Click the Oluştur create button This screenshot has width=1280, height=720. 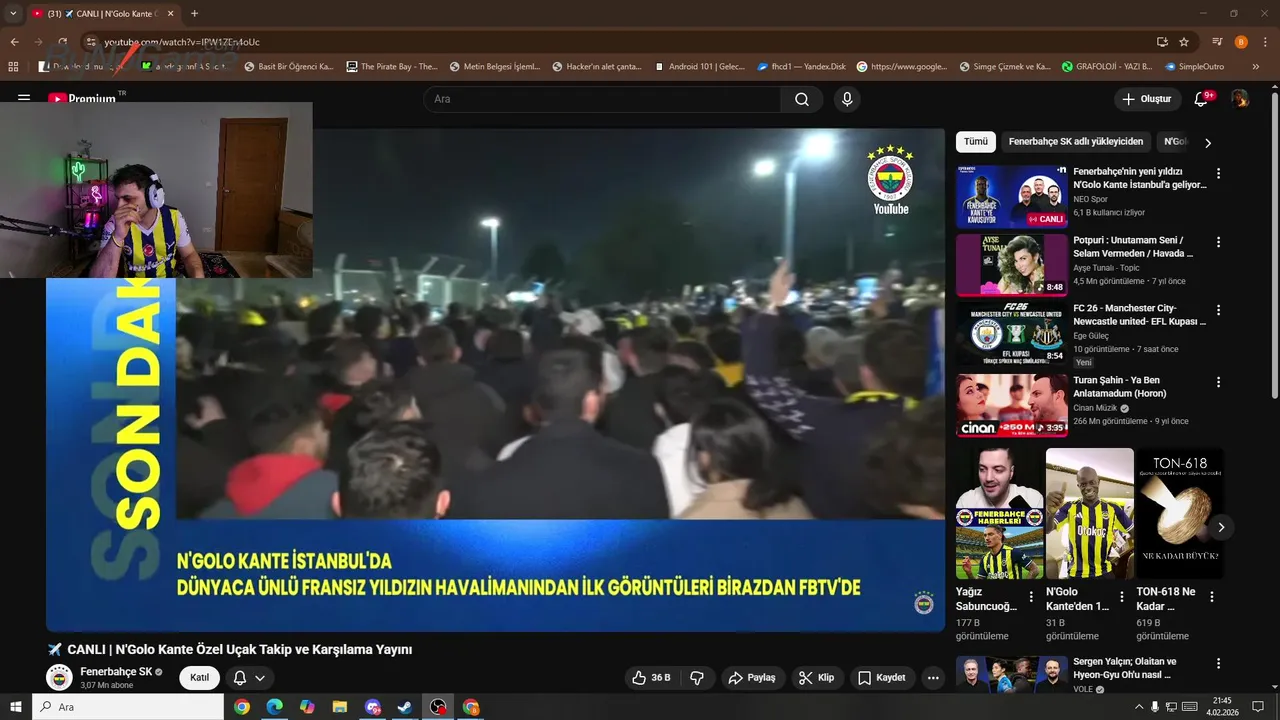(x=1148, y=99)
